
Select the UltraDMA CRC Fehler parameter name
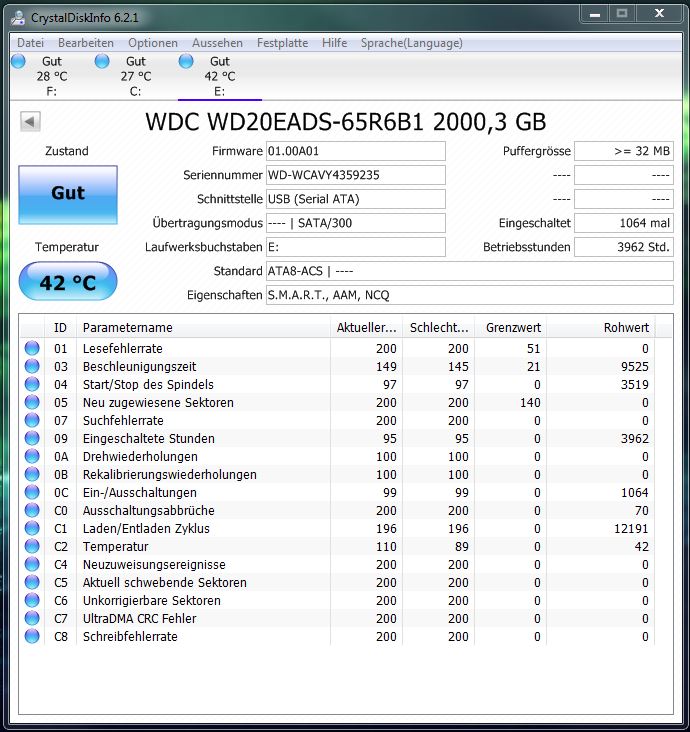(140, 619)
